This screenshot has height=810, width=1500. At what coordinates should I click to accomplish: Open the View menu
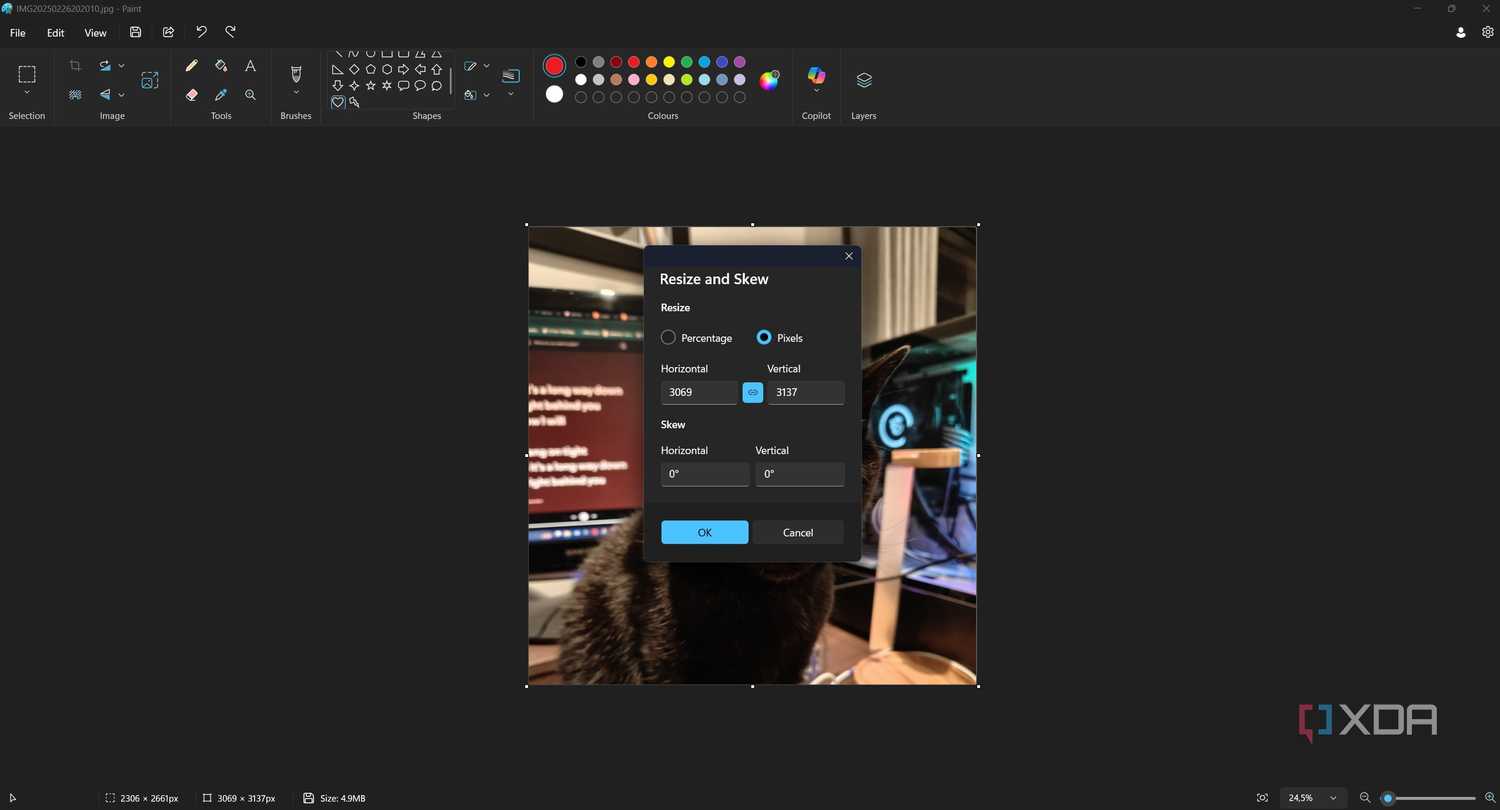(95, 33)
